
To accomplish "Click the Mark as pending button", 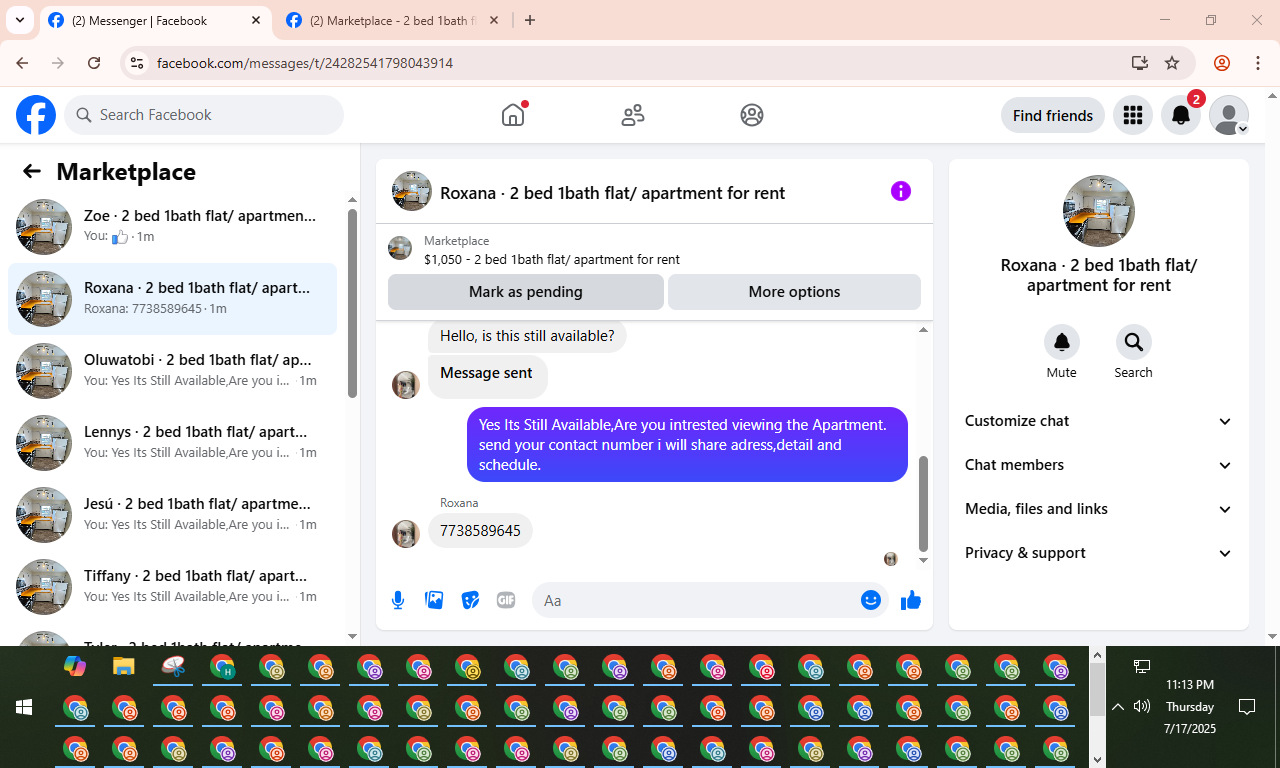I will click(x=526, y=292).
